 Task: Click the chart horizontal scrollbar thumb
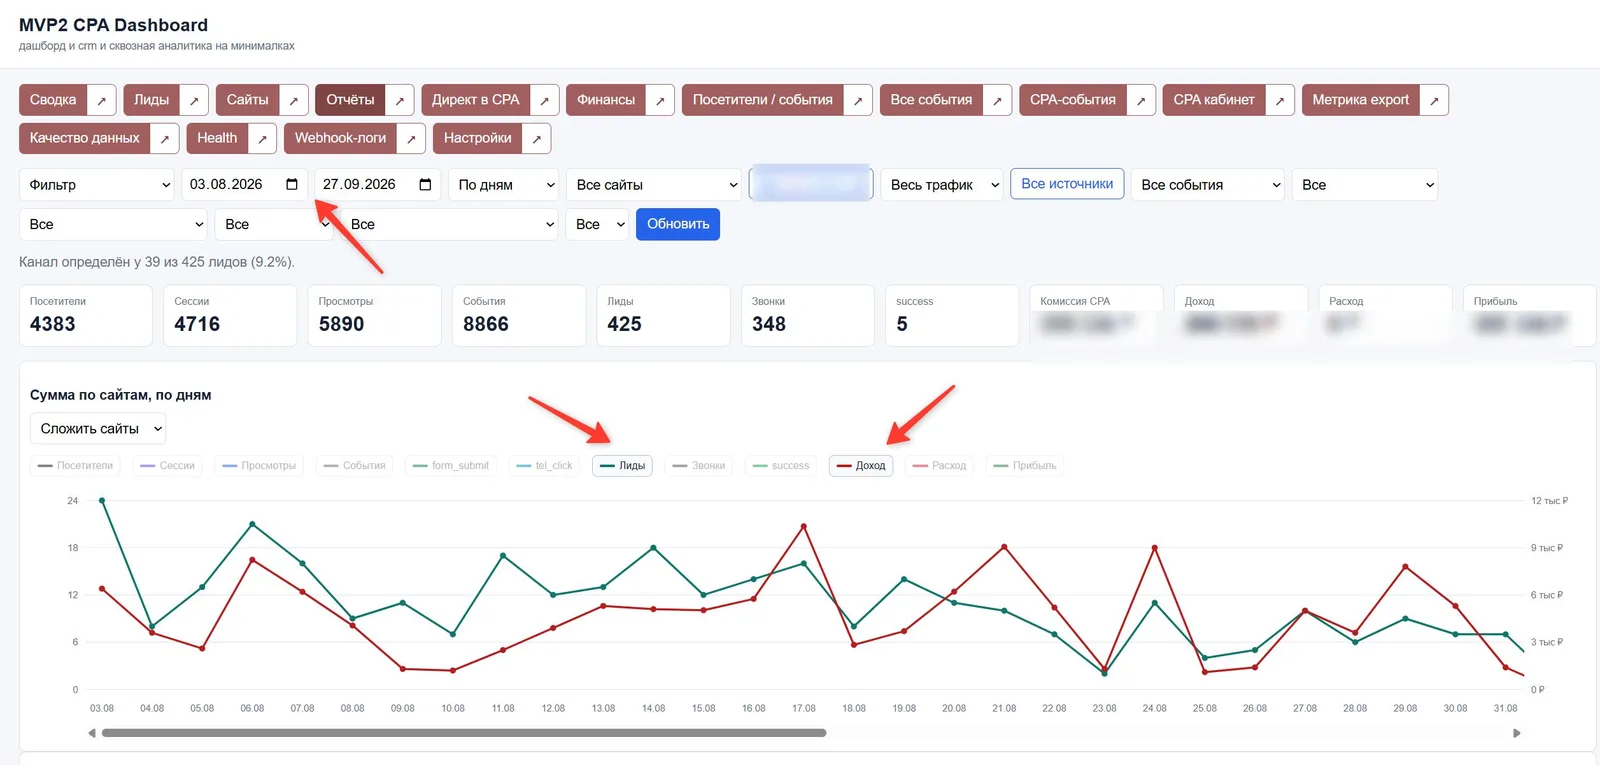click(464, 733)
